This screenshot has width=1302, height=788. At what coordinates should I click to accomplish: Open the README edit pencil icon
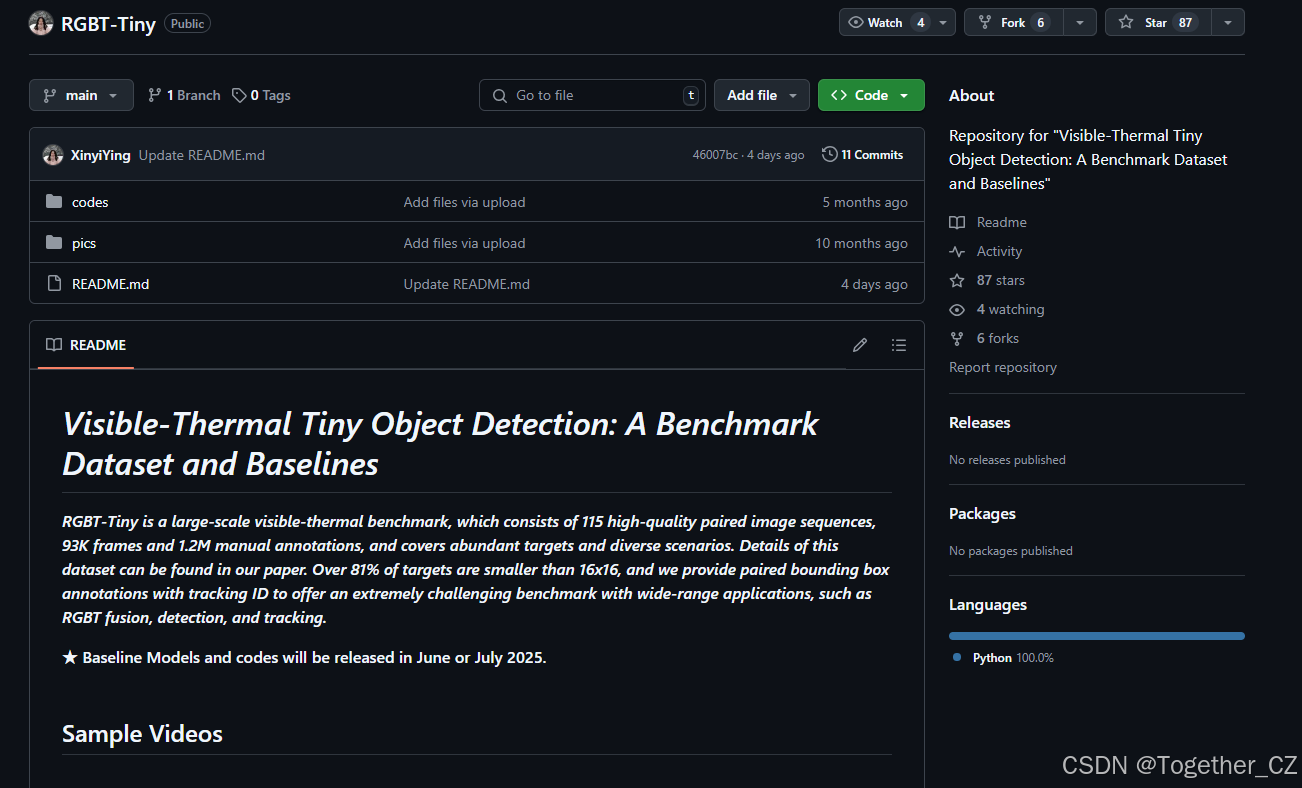pyautogui.click(x=860, y=344)
